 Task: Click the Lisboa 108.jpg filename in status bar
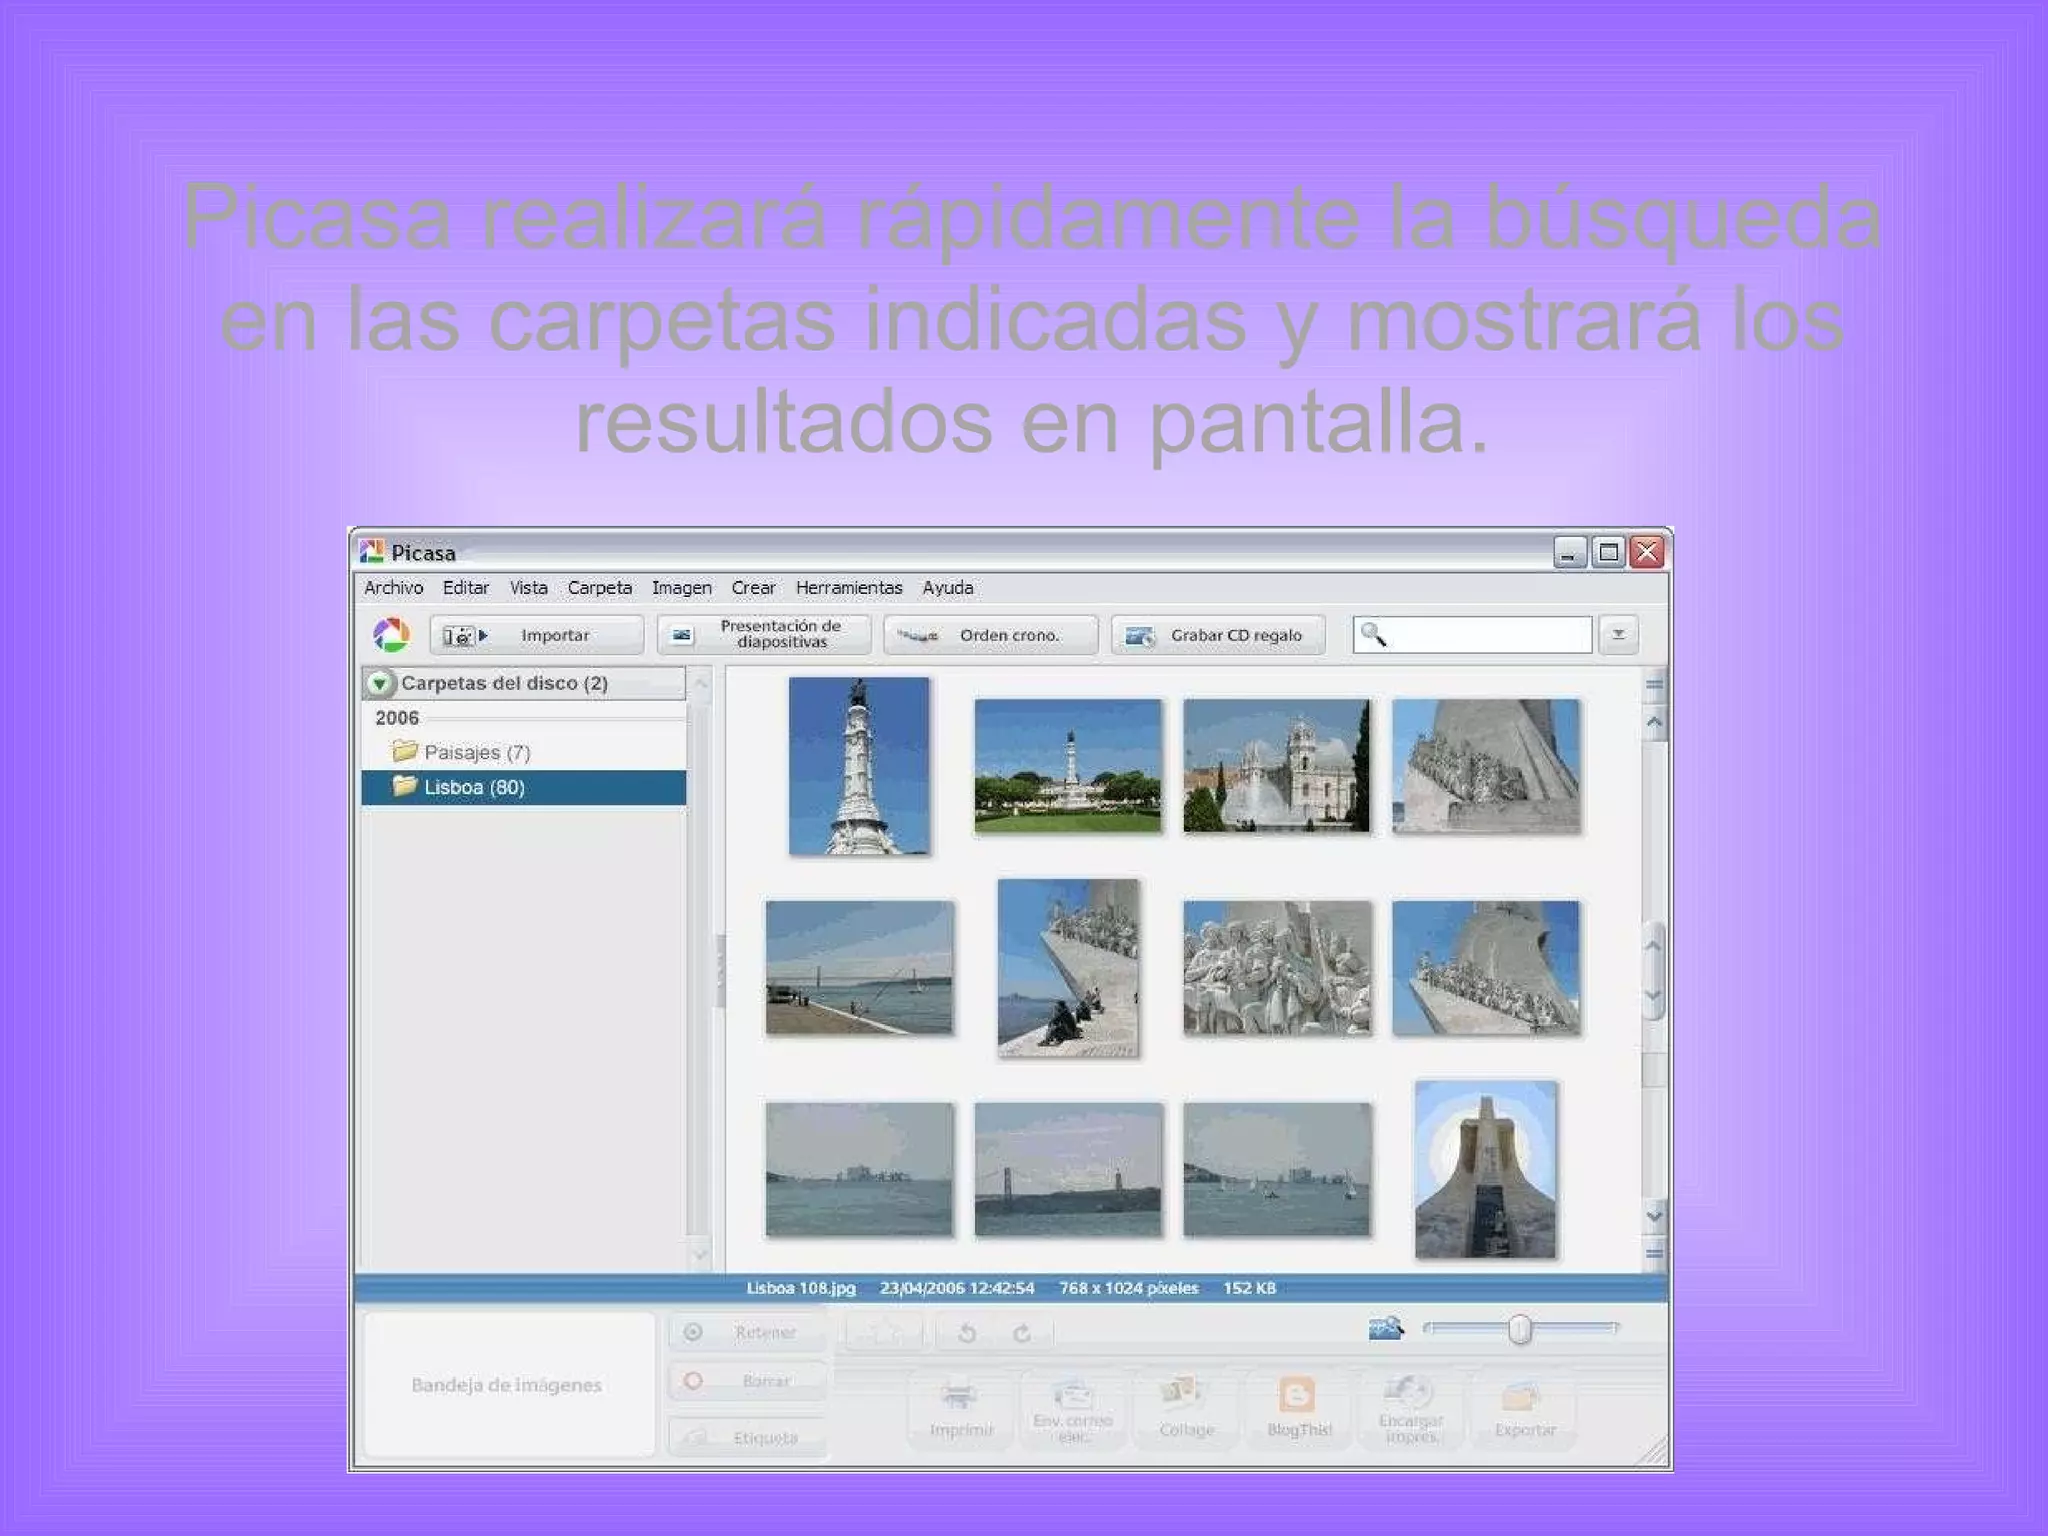tap(801, 1288)
